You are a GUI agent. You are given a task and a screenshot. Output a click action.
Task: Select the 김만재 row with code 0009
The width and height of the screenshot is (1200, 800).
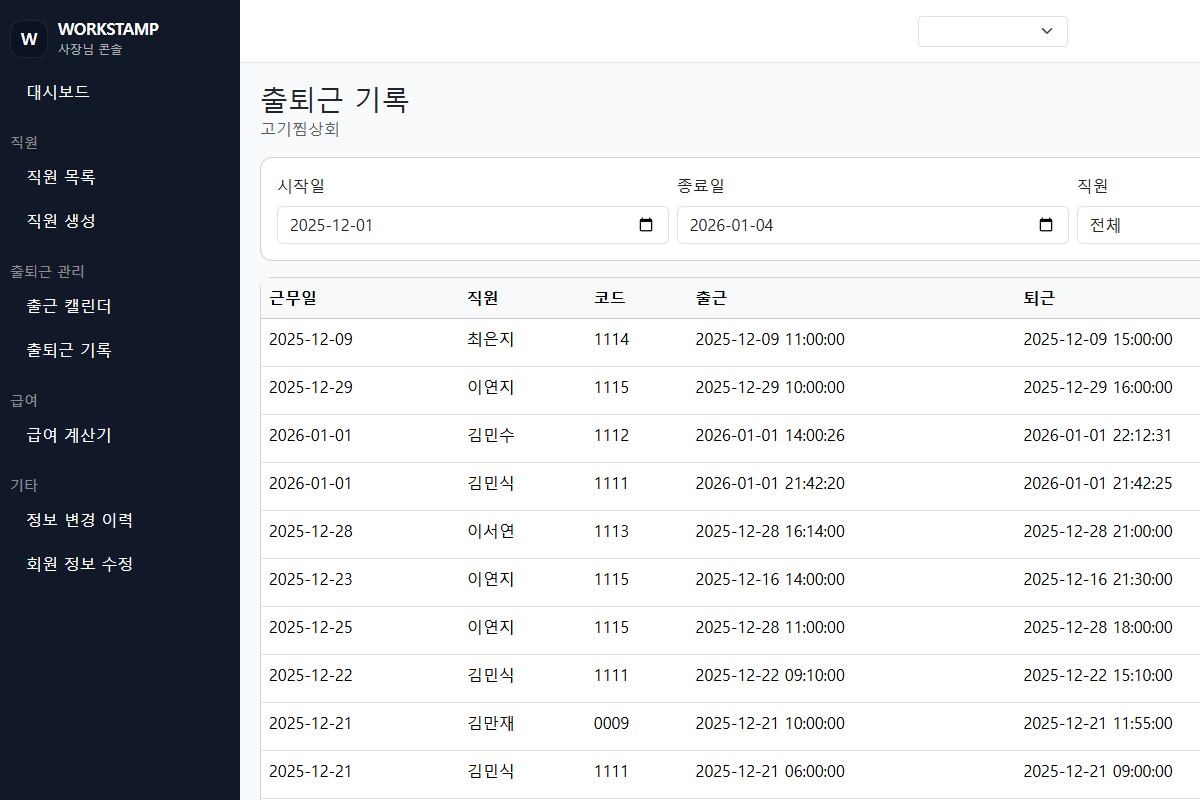pyautogui.click(x=490, y=723)
